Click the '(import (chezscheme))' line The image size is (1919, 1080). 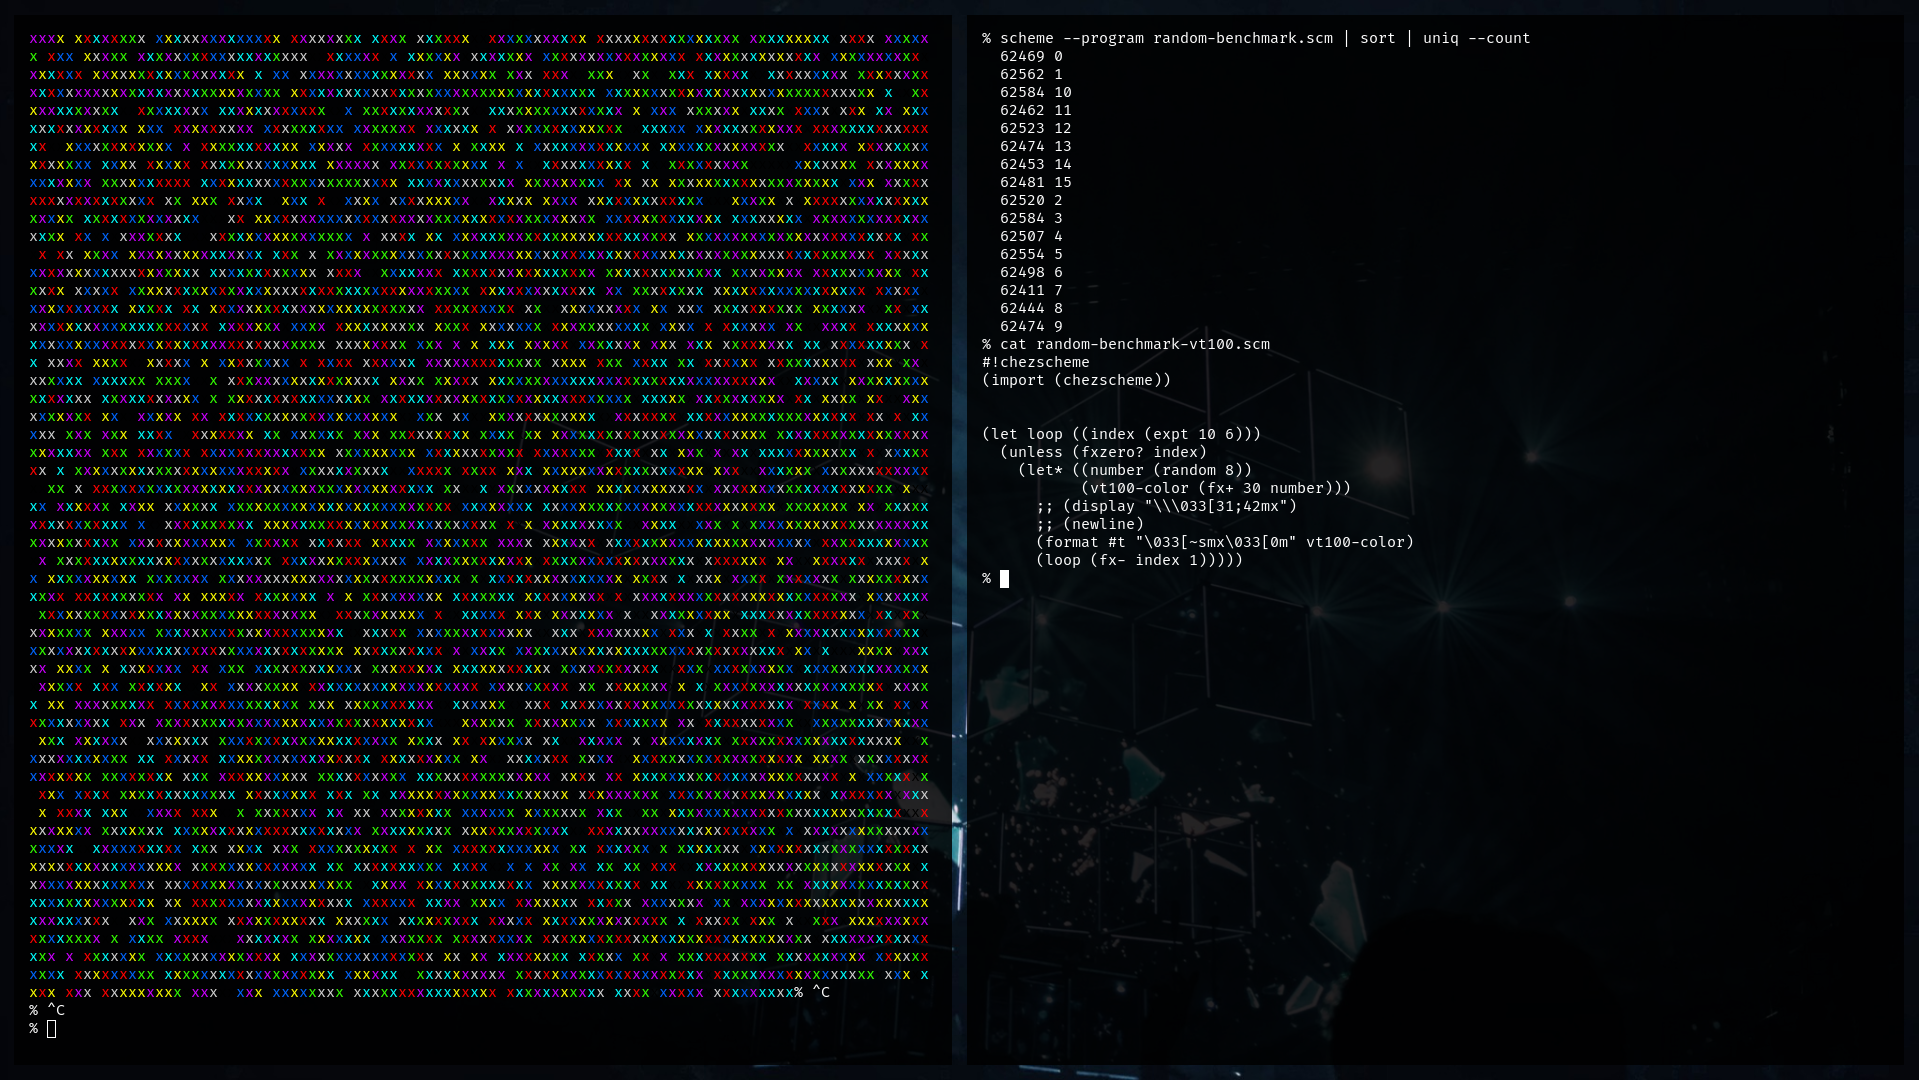[1076, 380]
